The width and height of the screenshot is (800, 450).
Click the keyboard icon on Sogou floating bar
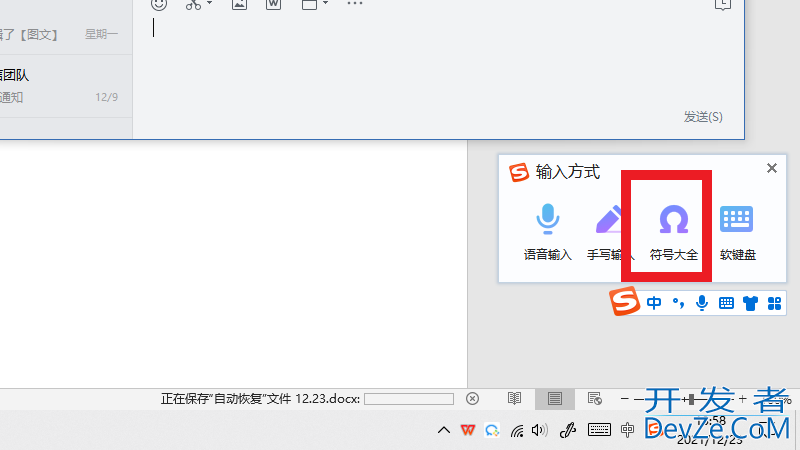(726, 304)
